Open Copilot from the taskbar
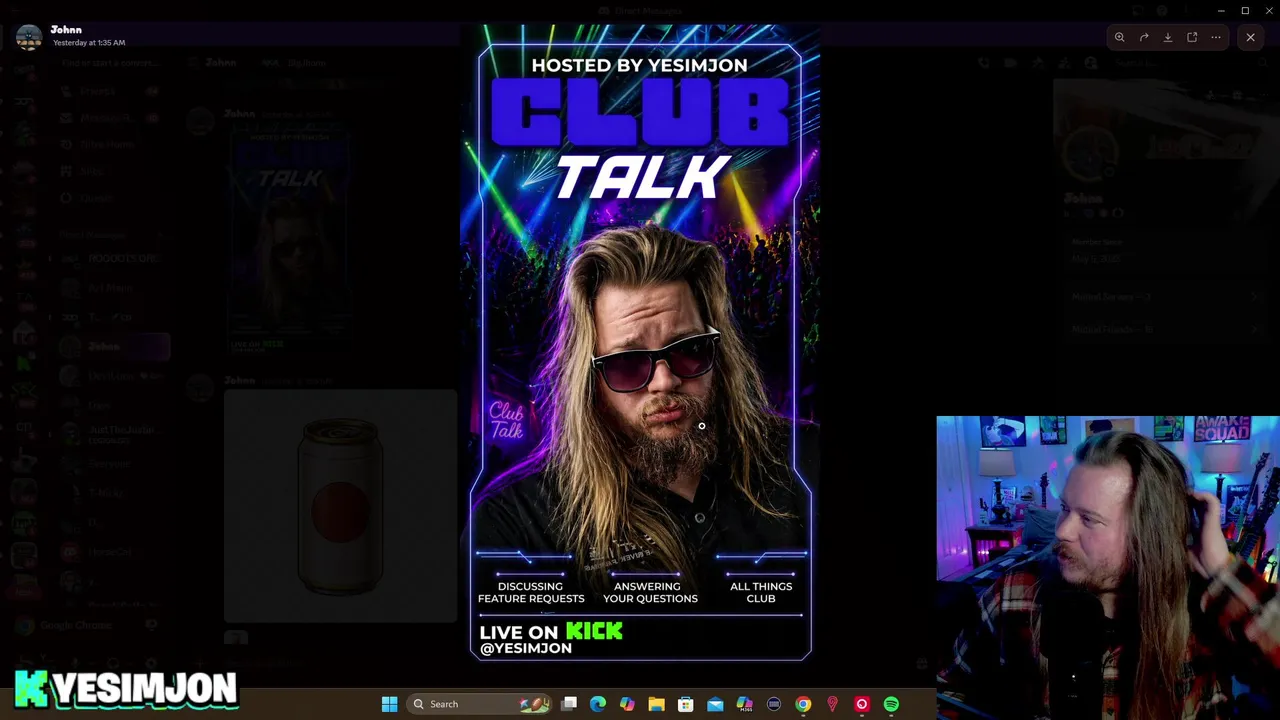 click(627, 704)
